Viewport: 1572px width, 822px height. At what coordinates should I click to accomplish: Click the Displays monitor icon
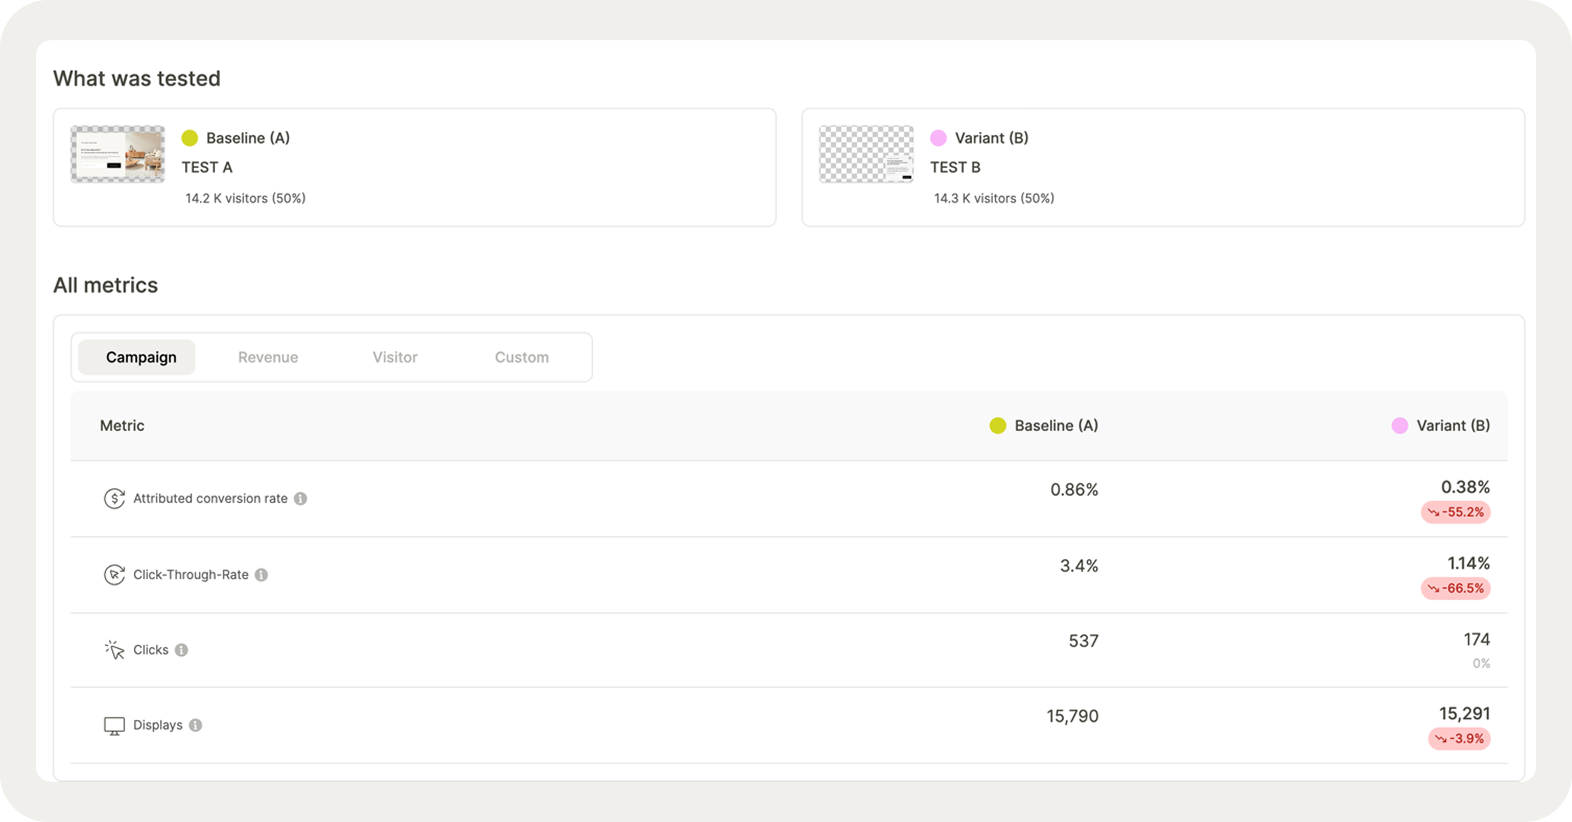[x=114, y=725]
